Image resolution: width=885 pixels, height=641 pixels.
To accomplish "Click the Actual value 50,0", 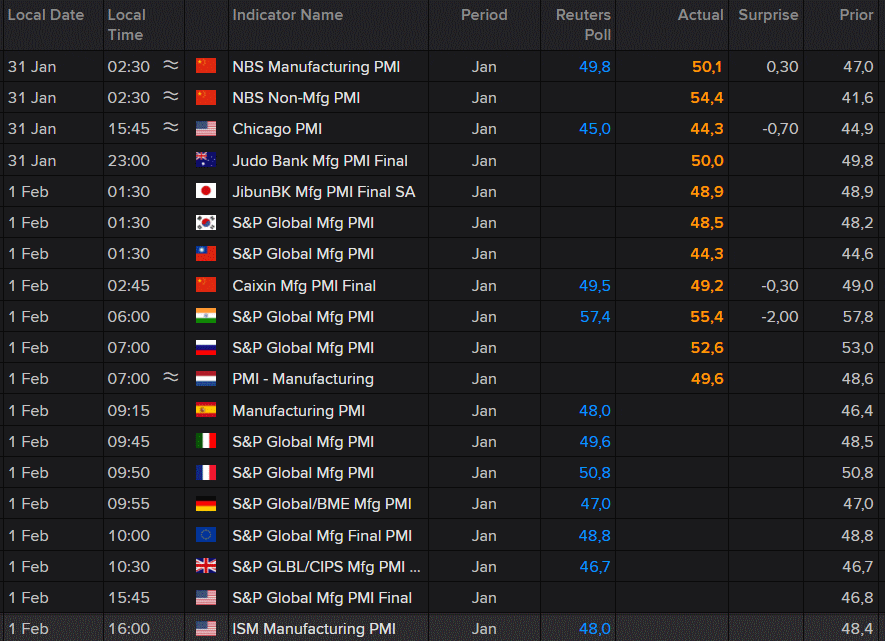I will click(707, 161).
